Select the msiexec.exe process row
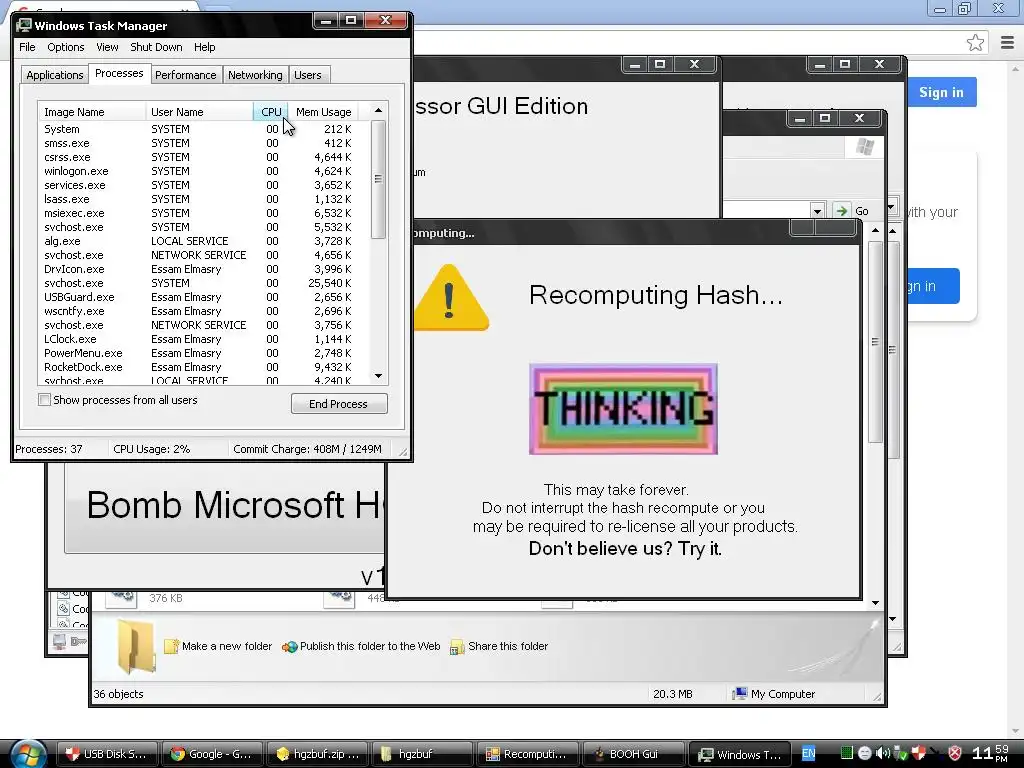 (204, 213)
